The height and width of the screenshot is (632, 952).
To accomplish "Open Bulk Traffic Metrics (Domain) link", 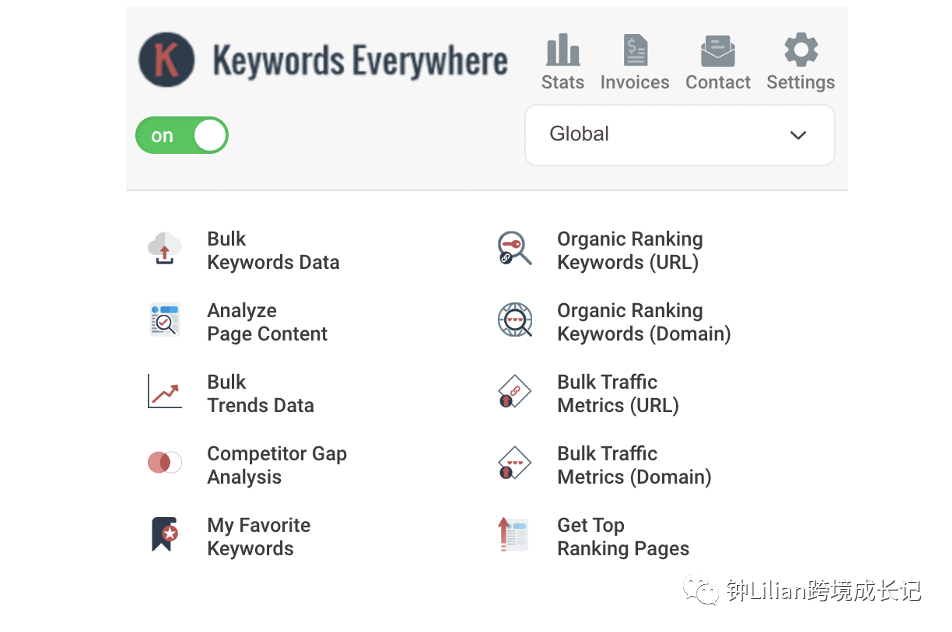I will (x=634, y=465).
